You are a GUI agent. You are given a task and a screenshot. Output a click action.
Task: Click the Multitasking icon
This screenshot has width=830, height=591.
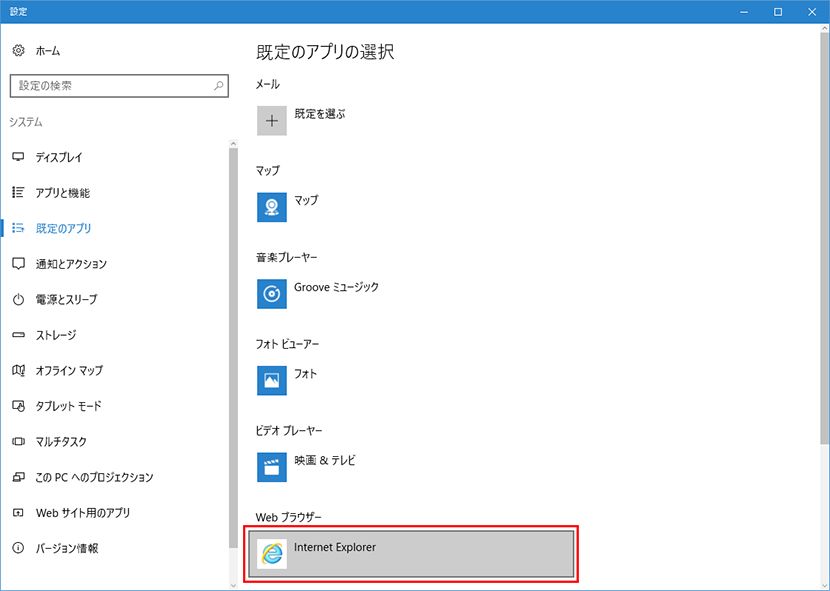19,441
